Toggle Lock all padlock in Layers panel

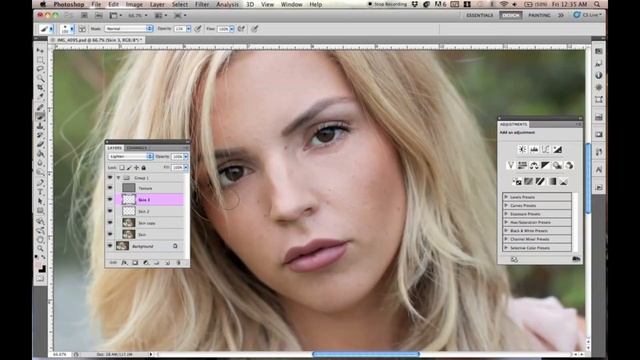(144, 168)
